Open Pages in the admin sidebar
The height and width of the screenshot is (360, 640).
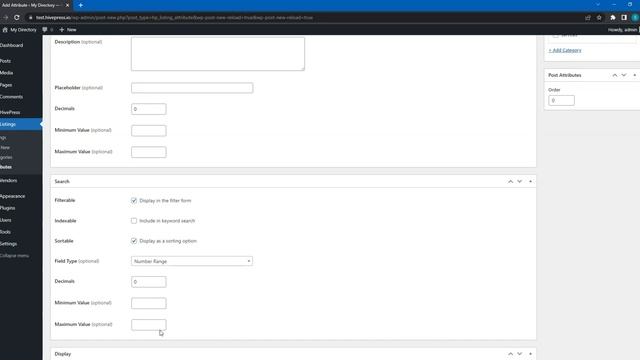[6, 85]
